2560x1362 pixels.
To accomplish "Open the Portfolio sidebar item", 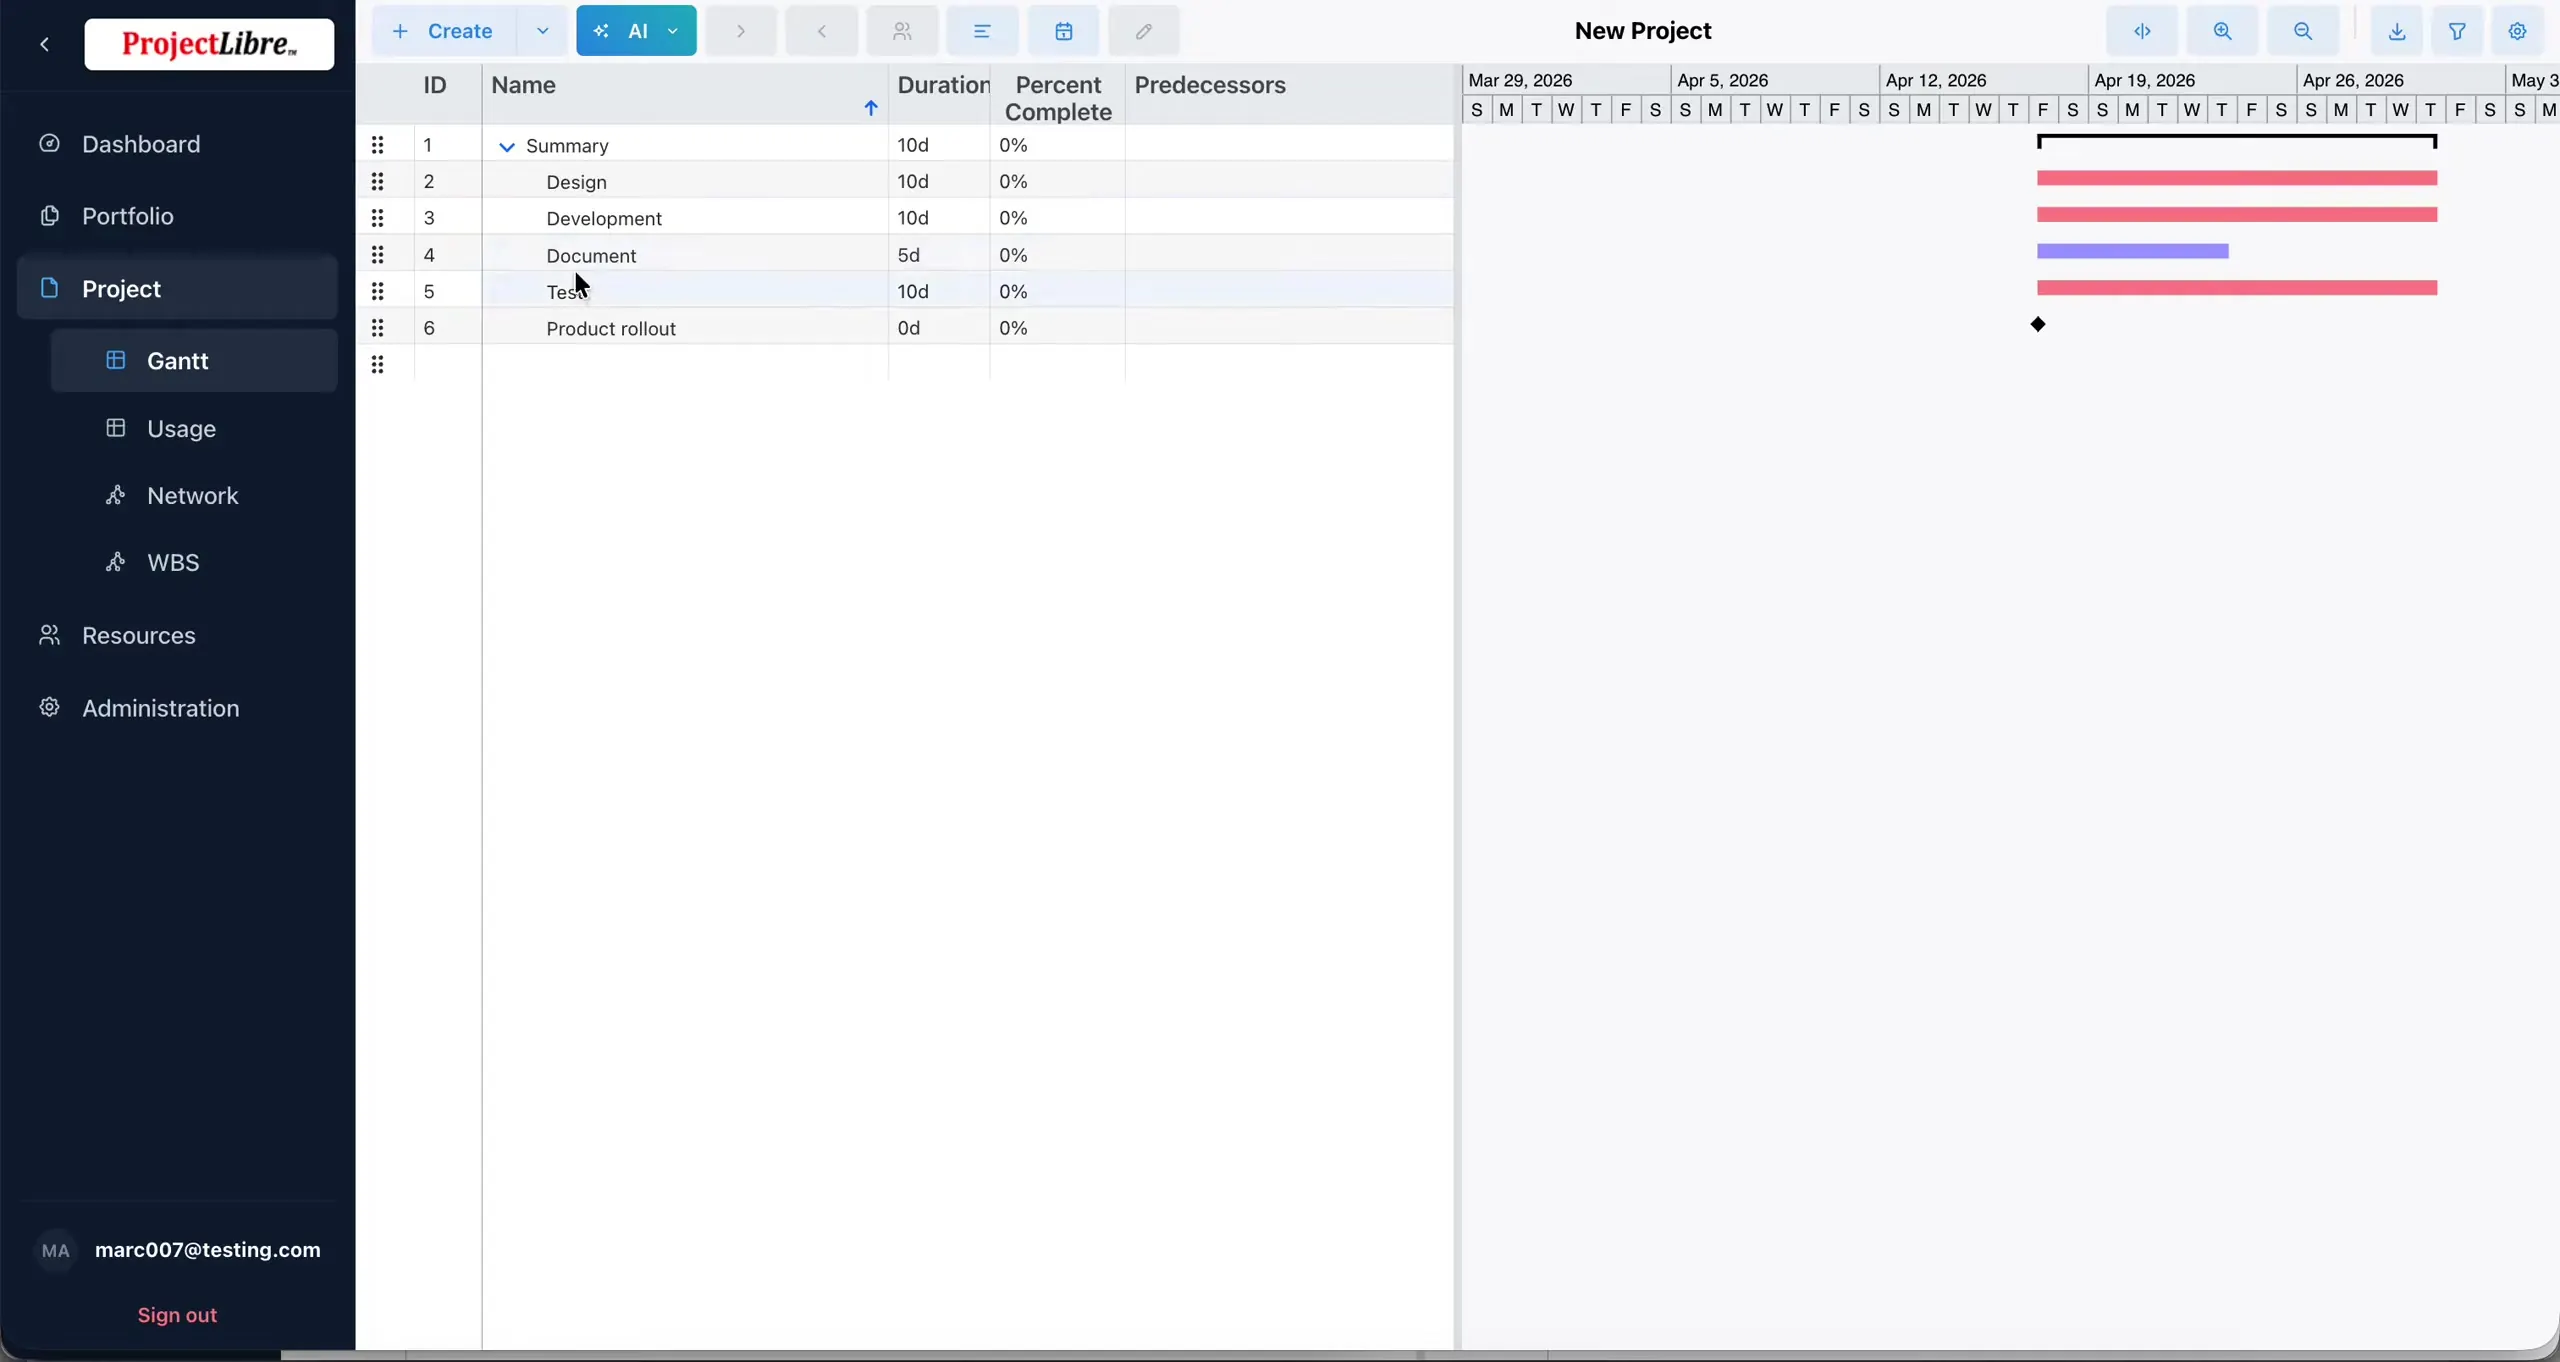I will tap(177, 216).
